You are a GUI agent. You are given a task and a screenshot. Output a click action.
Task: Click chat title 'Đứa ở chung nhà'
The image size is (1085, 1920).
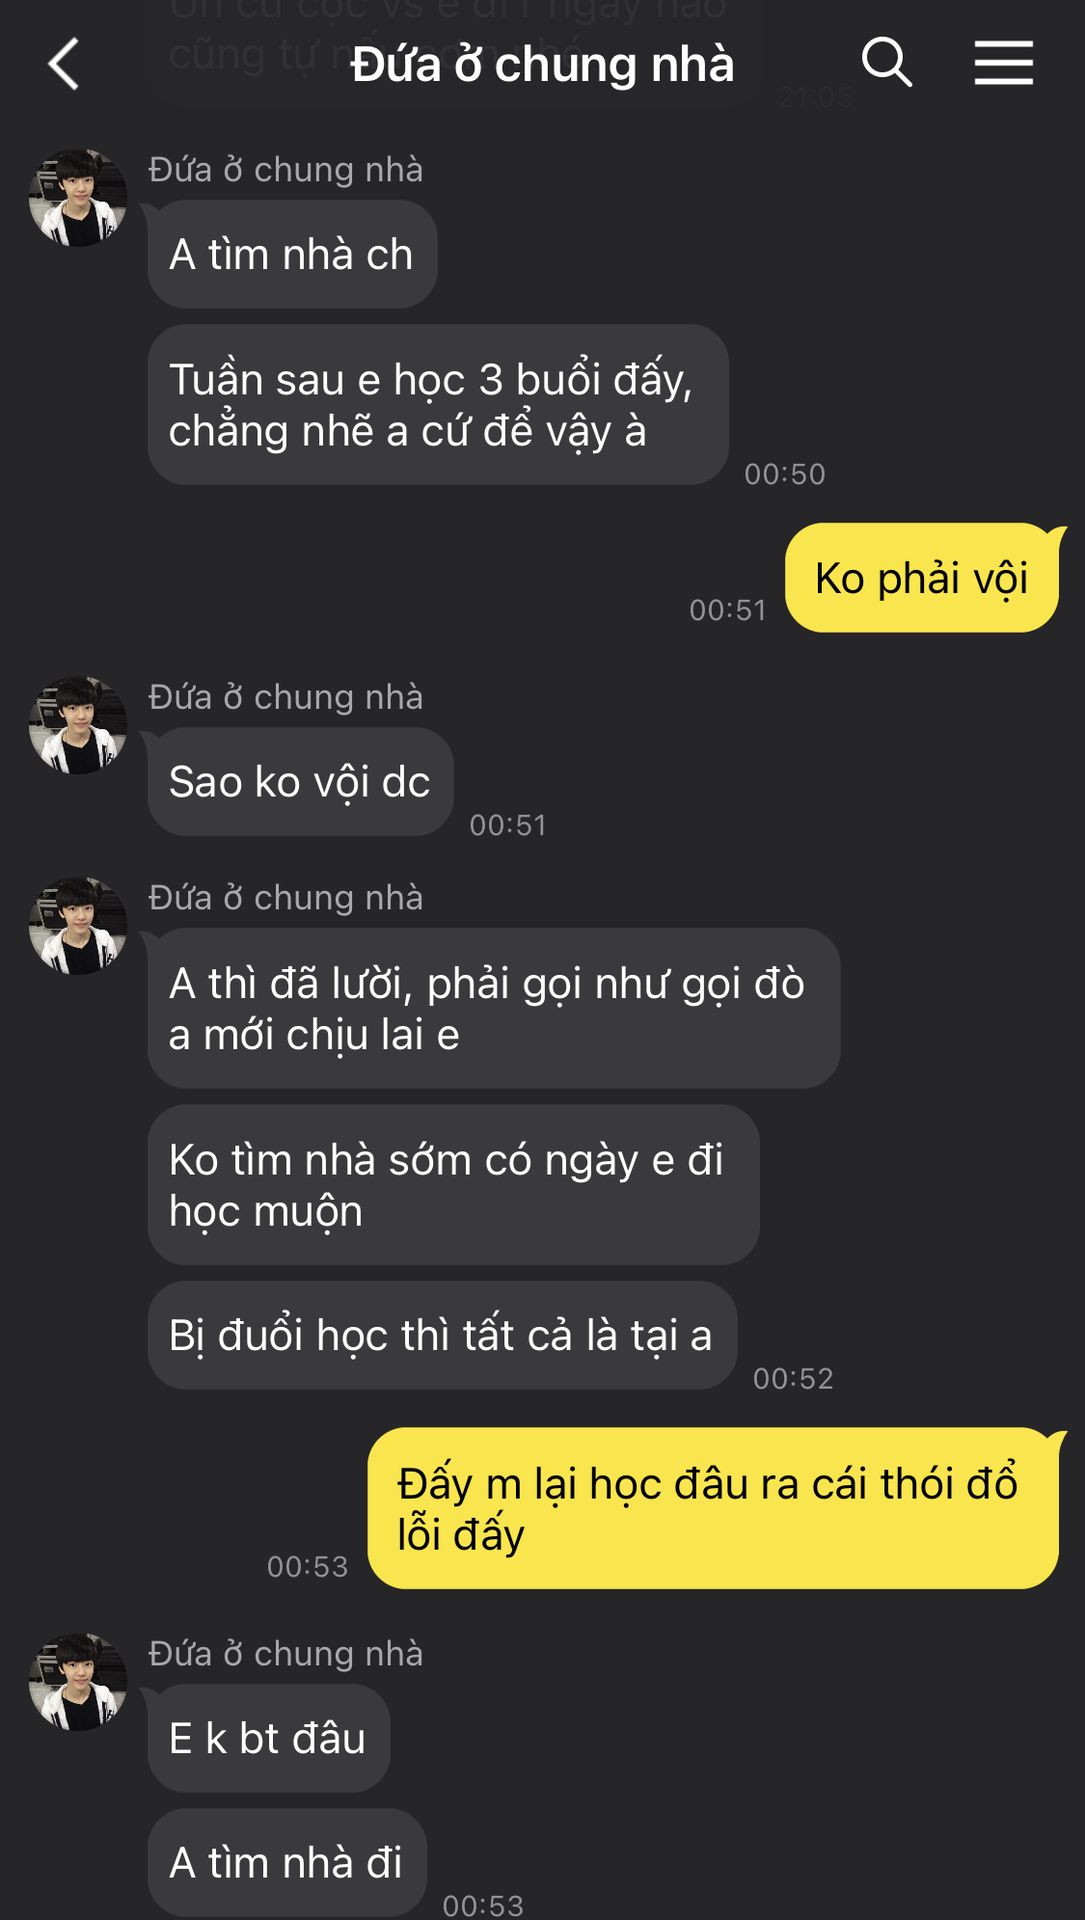pos(542,64)
